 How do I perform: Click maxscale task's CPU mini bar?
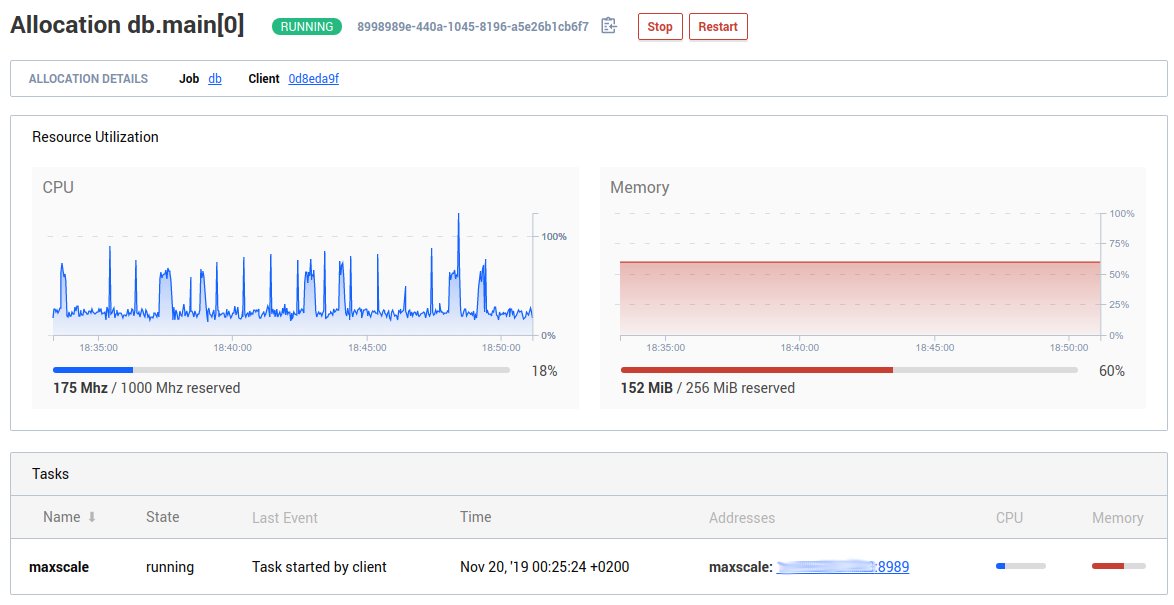point(1020,566)
